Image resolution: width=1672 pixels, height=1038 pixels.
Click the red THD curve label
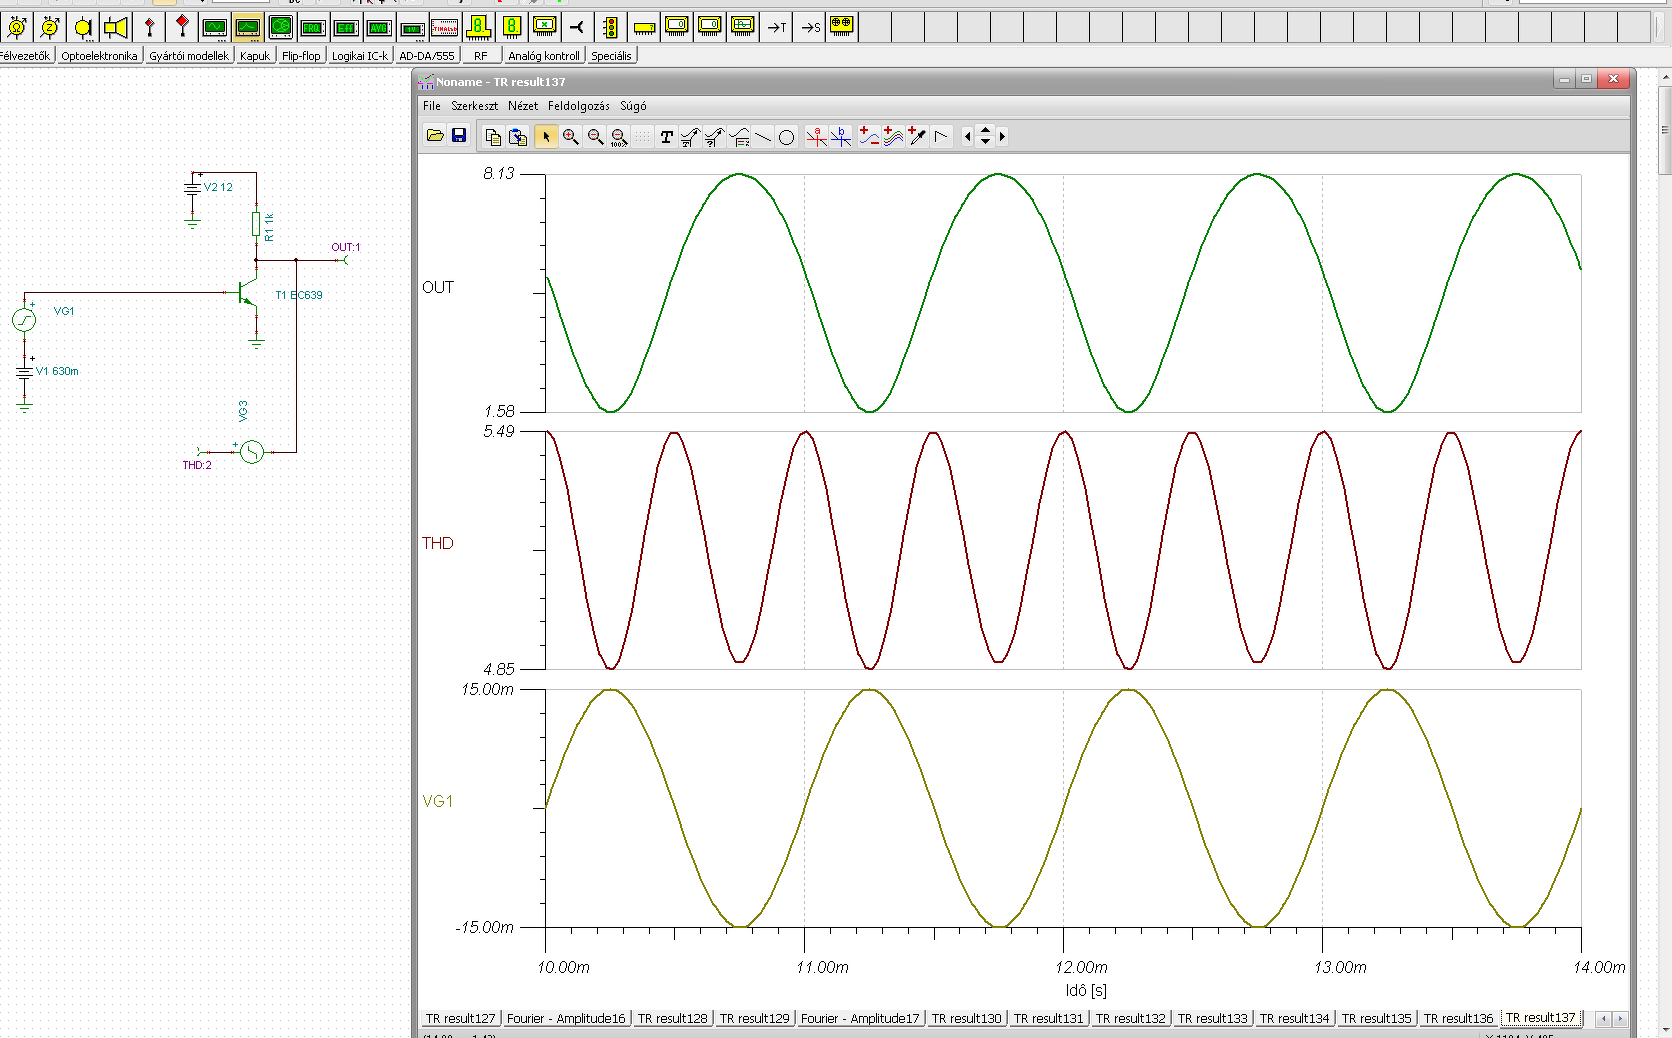coord(437,543)
